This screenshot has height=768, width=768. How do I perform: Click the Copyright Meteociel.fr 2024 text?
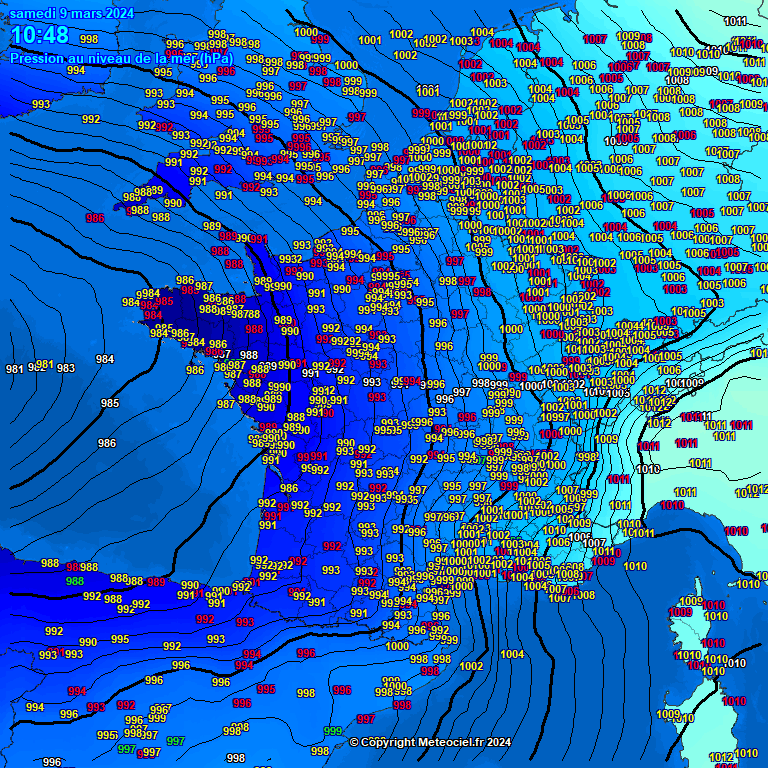[x=430, y=742]
